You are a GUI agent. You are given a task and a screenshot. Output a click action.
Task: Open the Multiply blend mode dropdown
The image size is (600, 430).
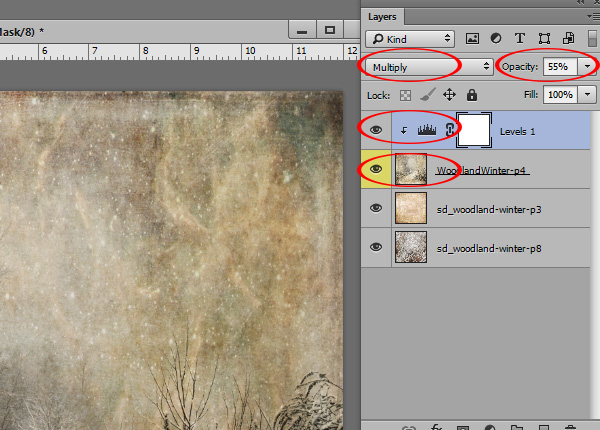[429, 66]
